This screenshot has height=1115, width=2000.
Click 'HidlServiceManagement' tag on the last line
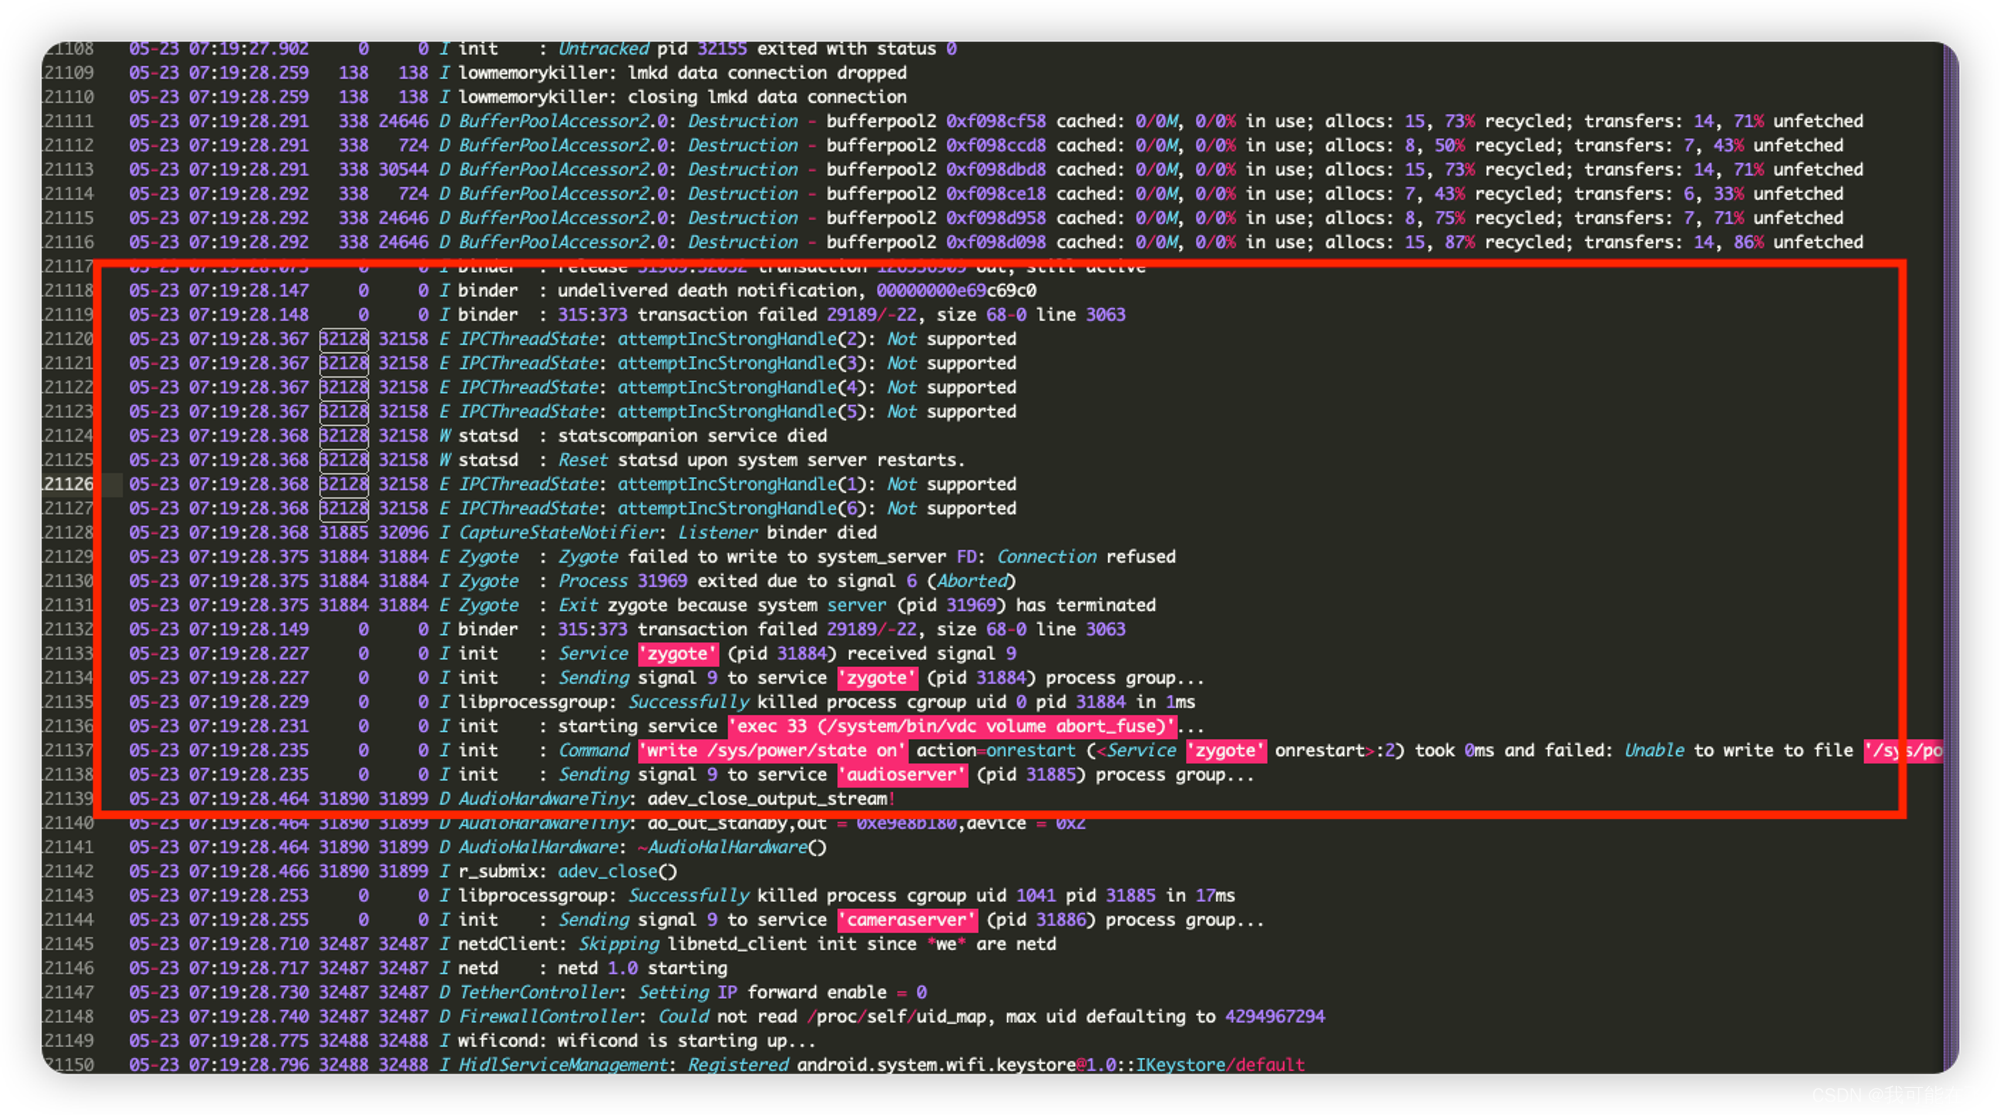point(563,1065)
